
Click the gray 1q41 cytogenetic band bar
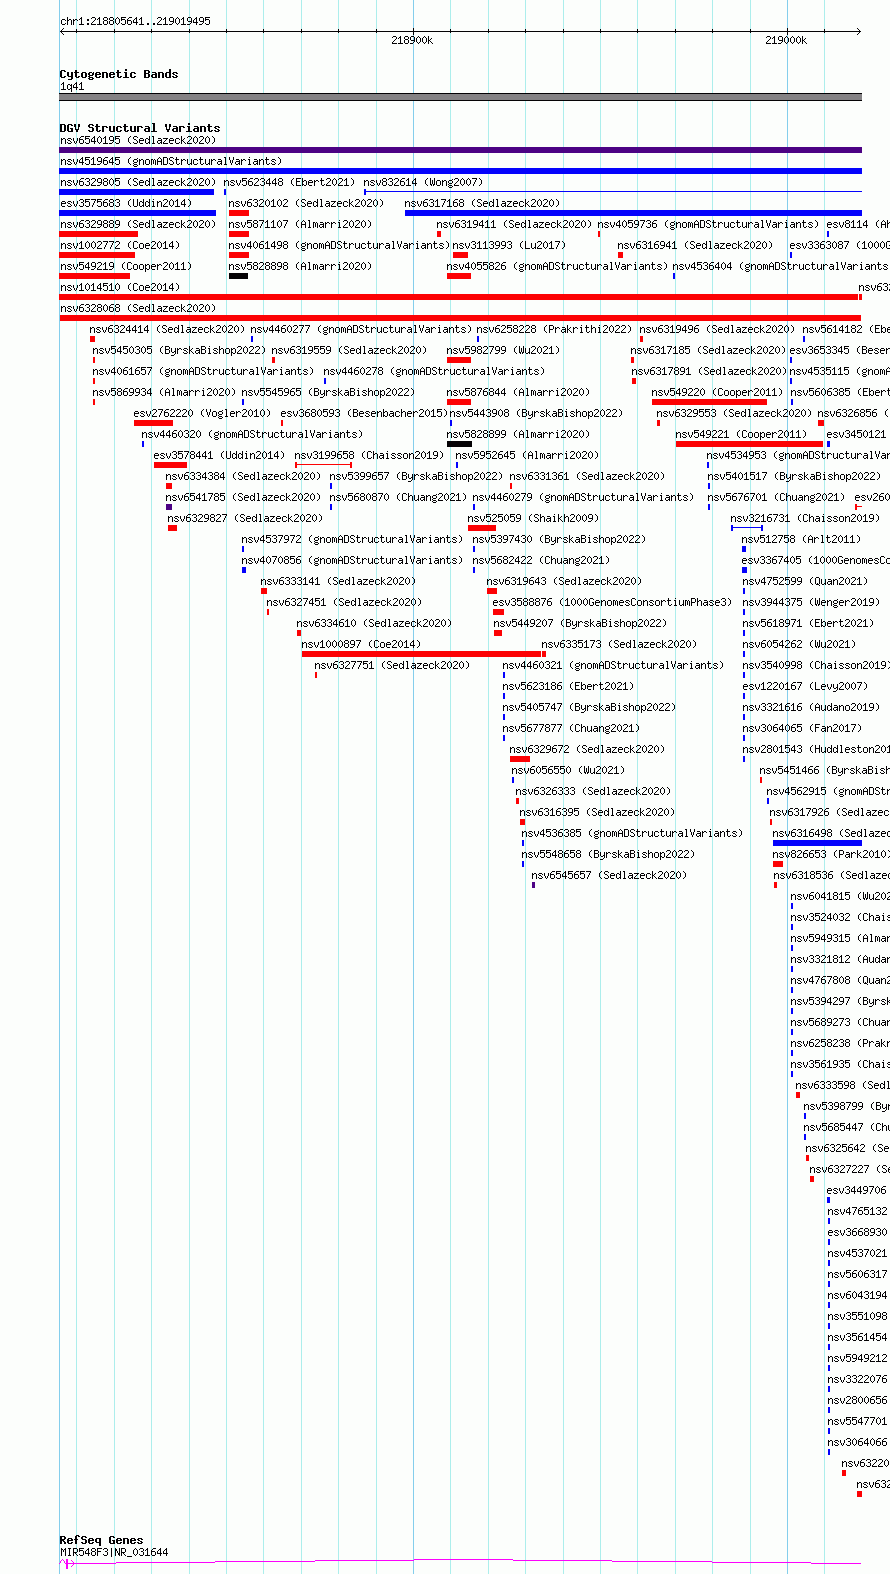coord(460,97)
